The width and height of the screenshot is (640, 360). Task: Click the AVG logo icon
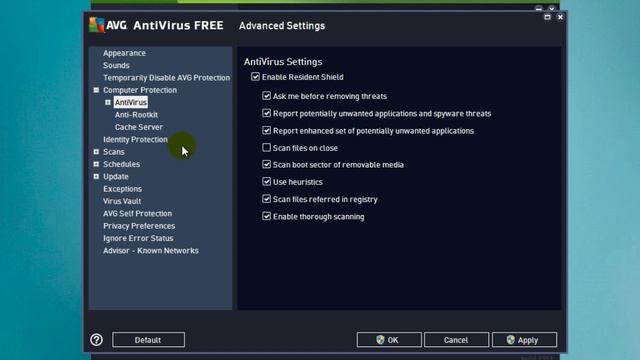pyautogui.click(x=97, y=25)
